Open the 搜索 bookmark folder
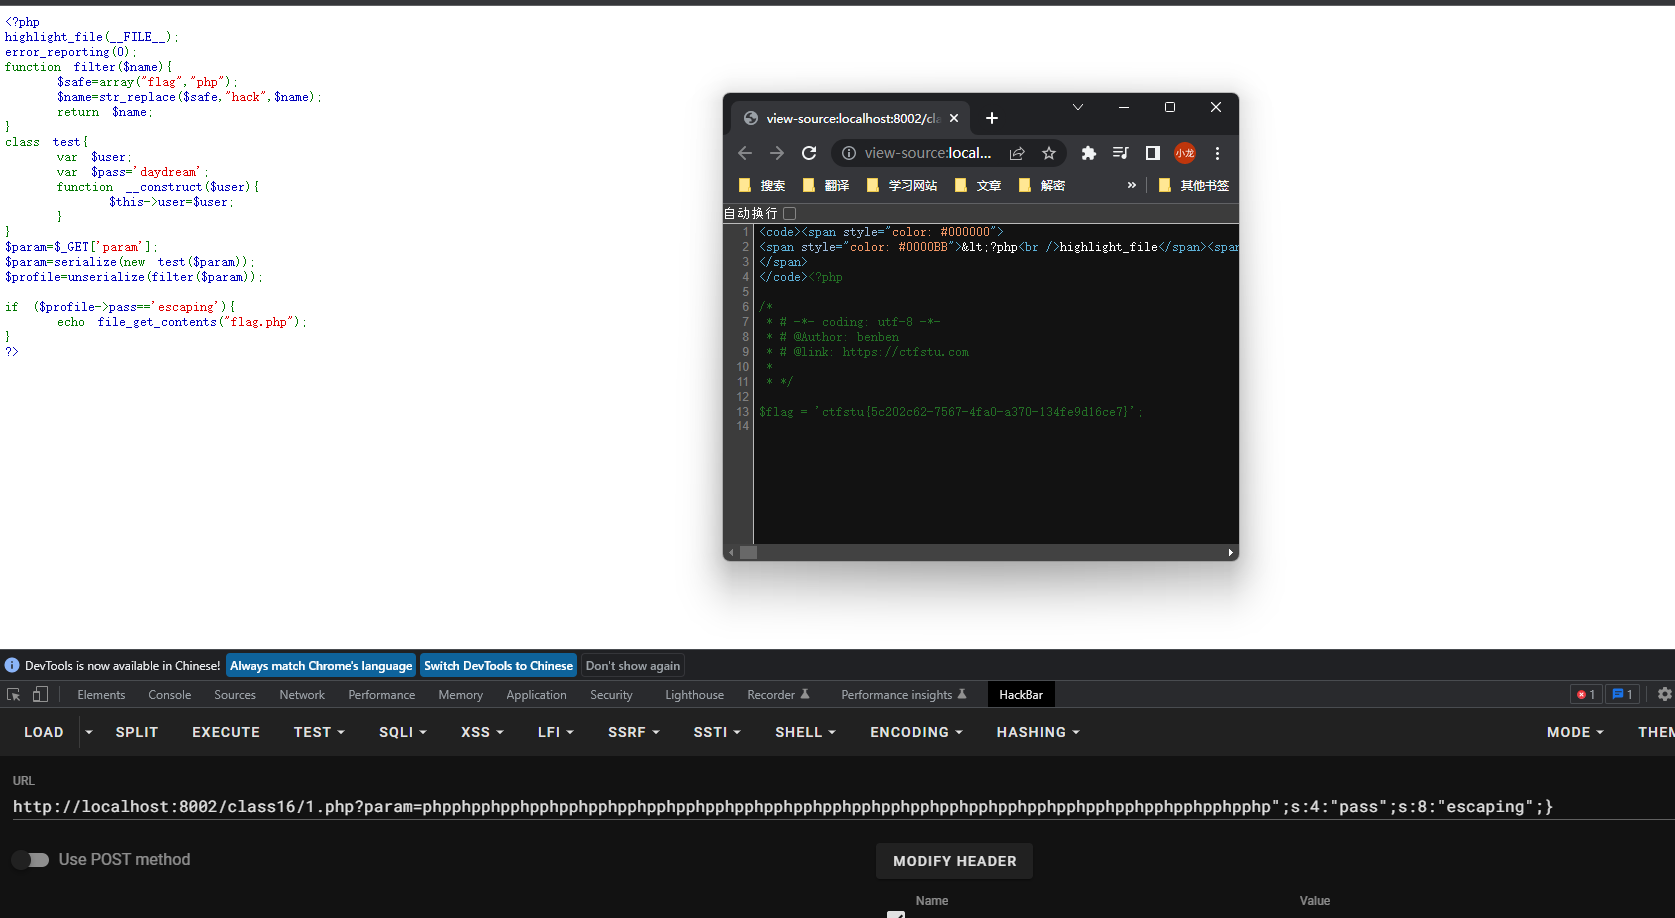Image resolution: width=1675 pixels, height=918 pixels. (762, 185)
